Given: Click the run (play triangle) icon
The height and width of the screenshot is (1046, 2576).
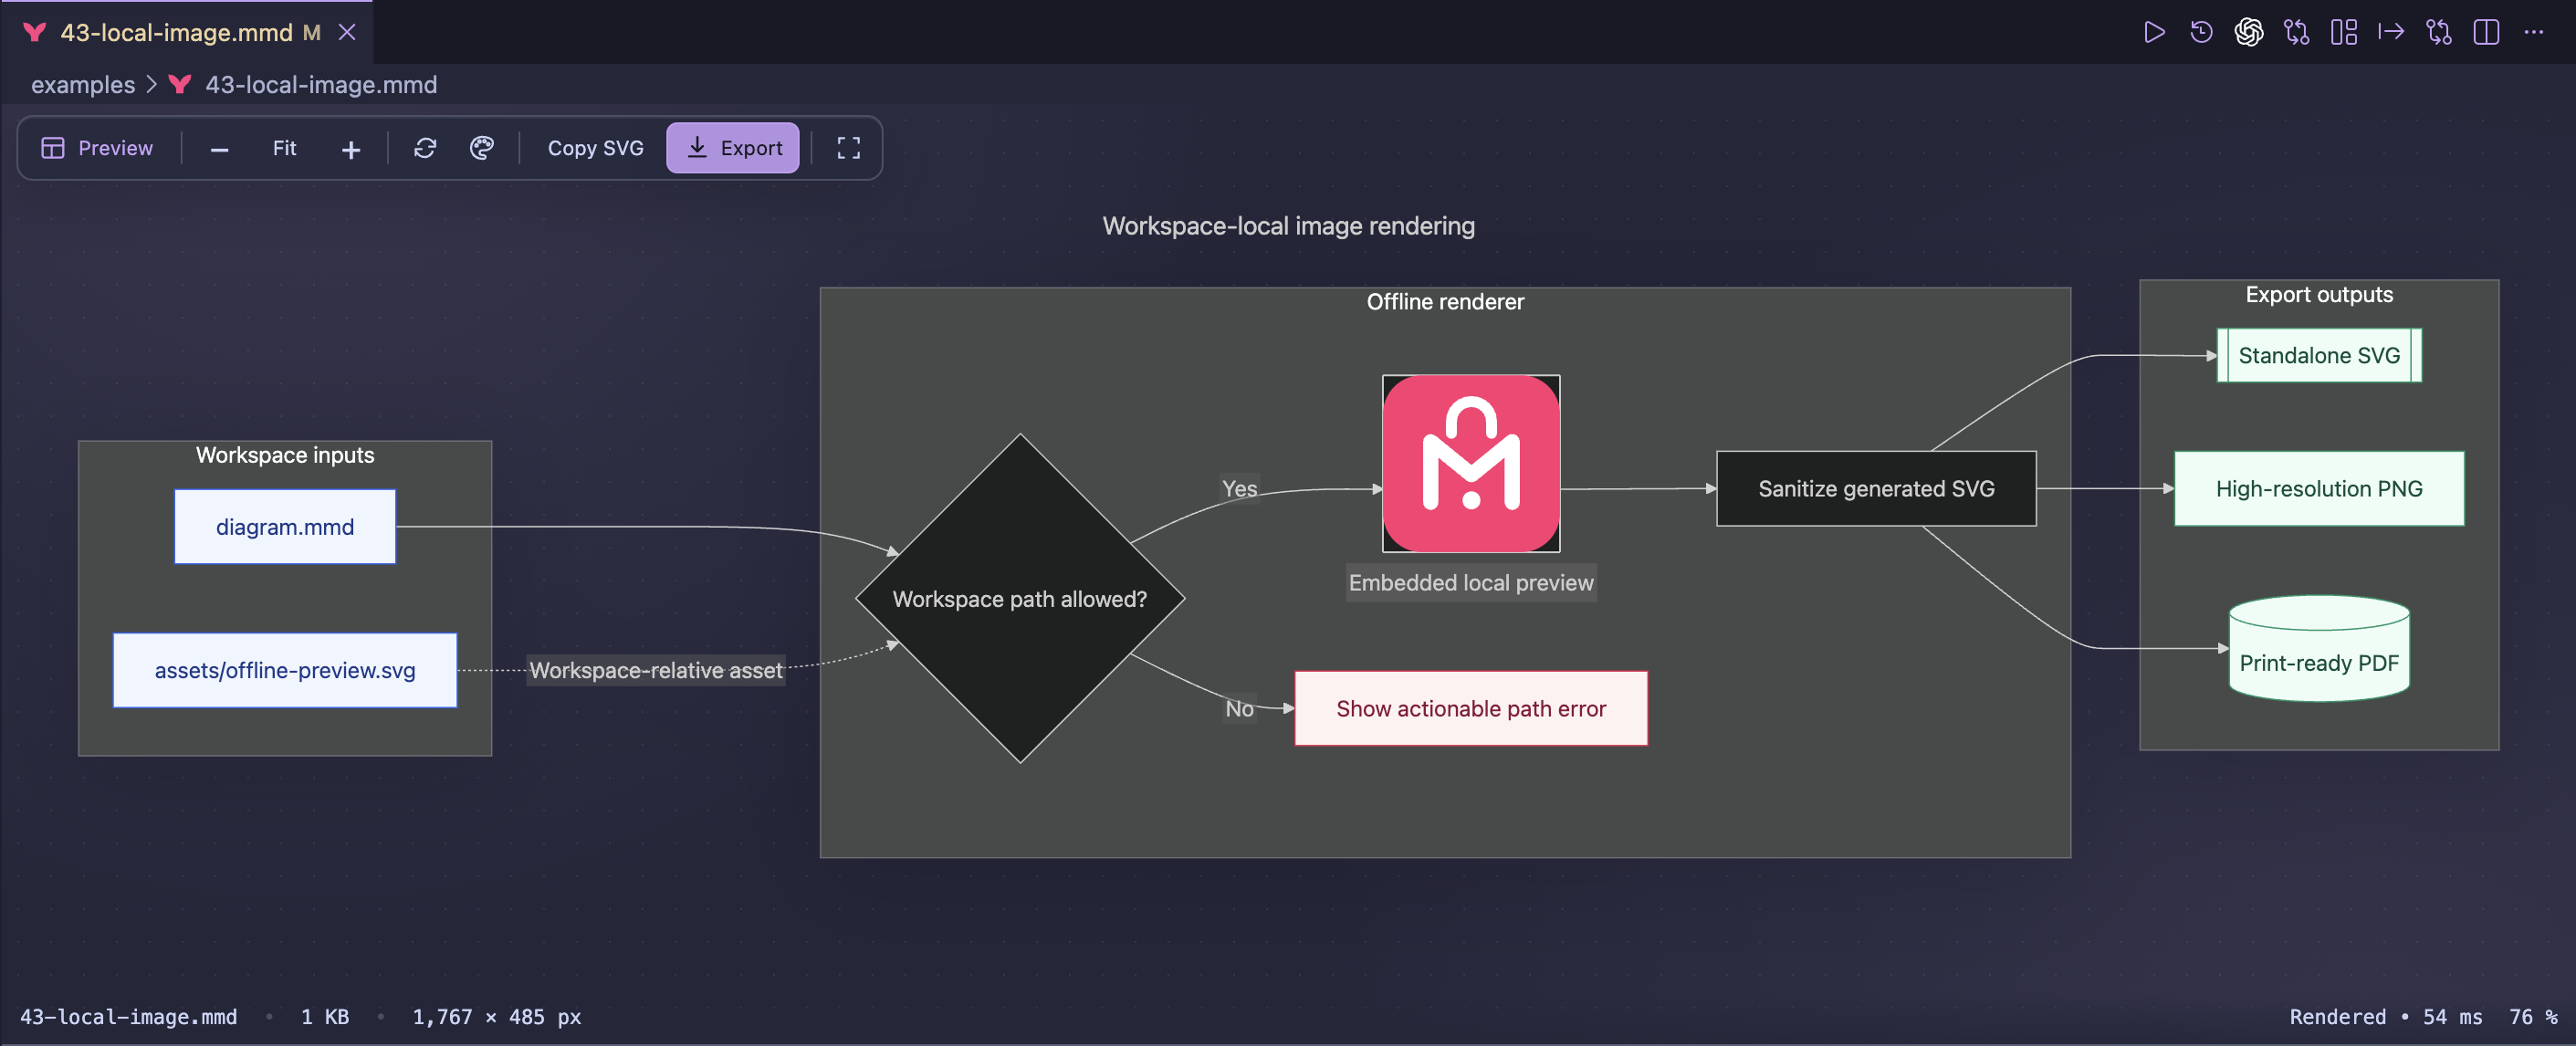Looking at the screenshot, I should (x=2154, y=33).
